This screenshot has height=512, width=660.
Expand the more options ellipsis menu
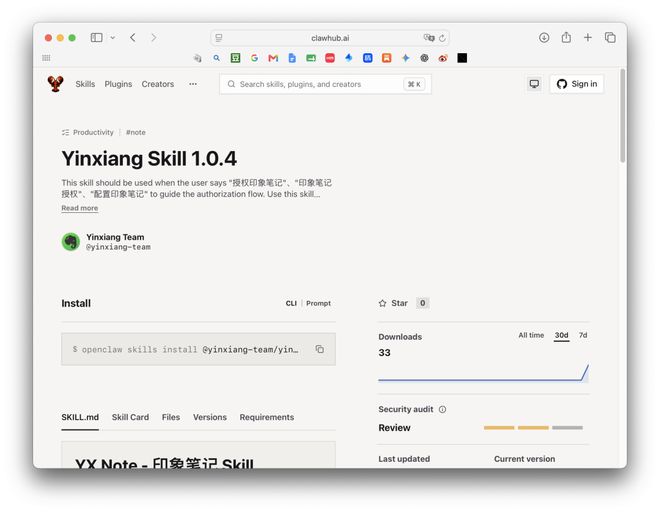pos(193,84)
